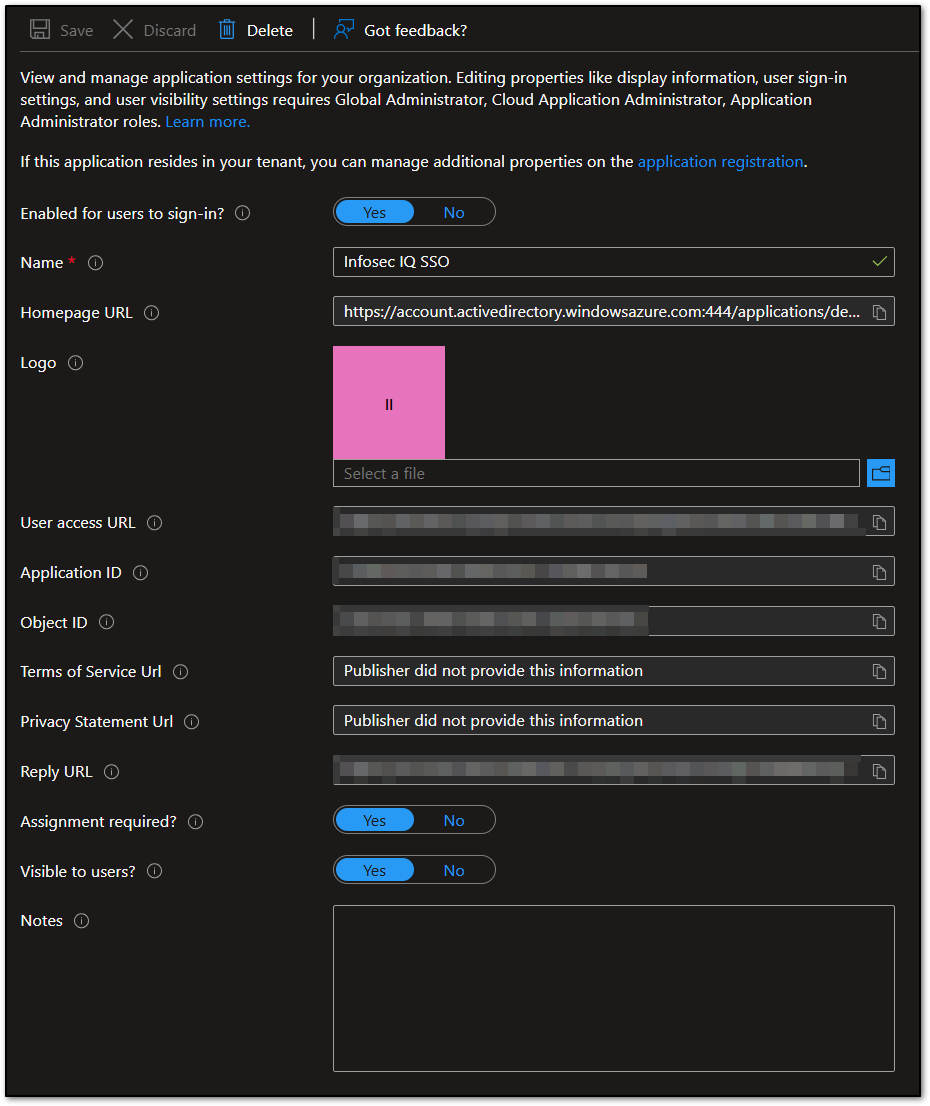
Task: Copy the Homepage URL to clipboard
Action: tap(879, 311)
